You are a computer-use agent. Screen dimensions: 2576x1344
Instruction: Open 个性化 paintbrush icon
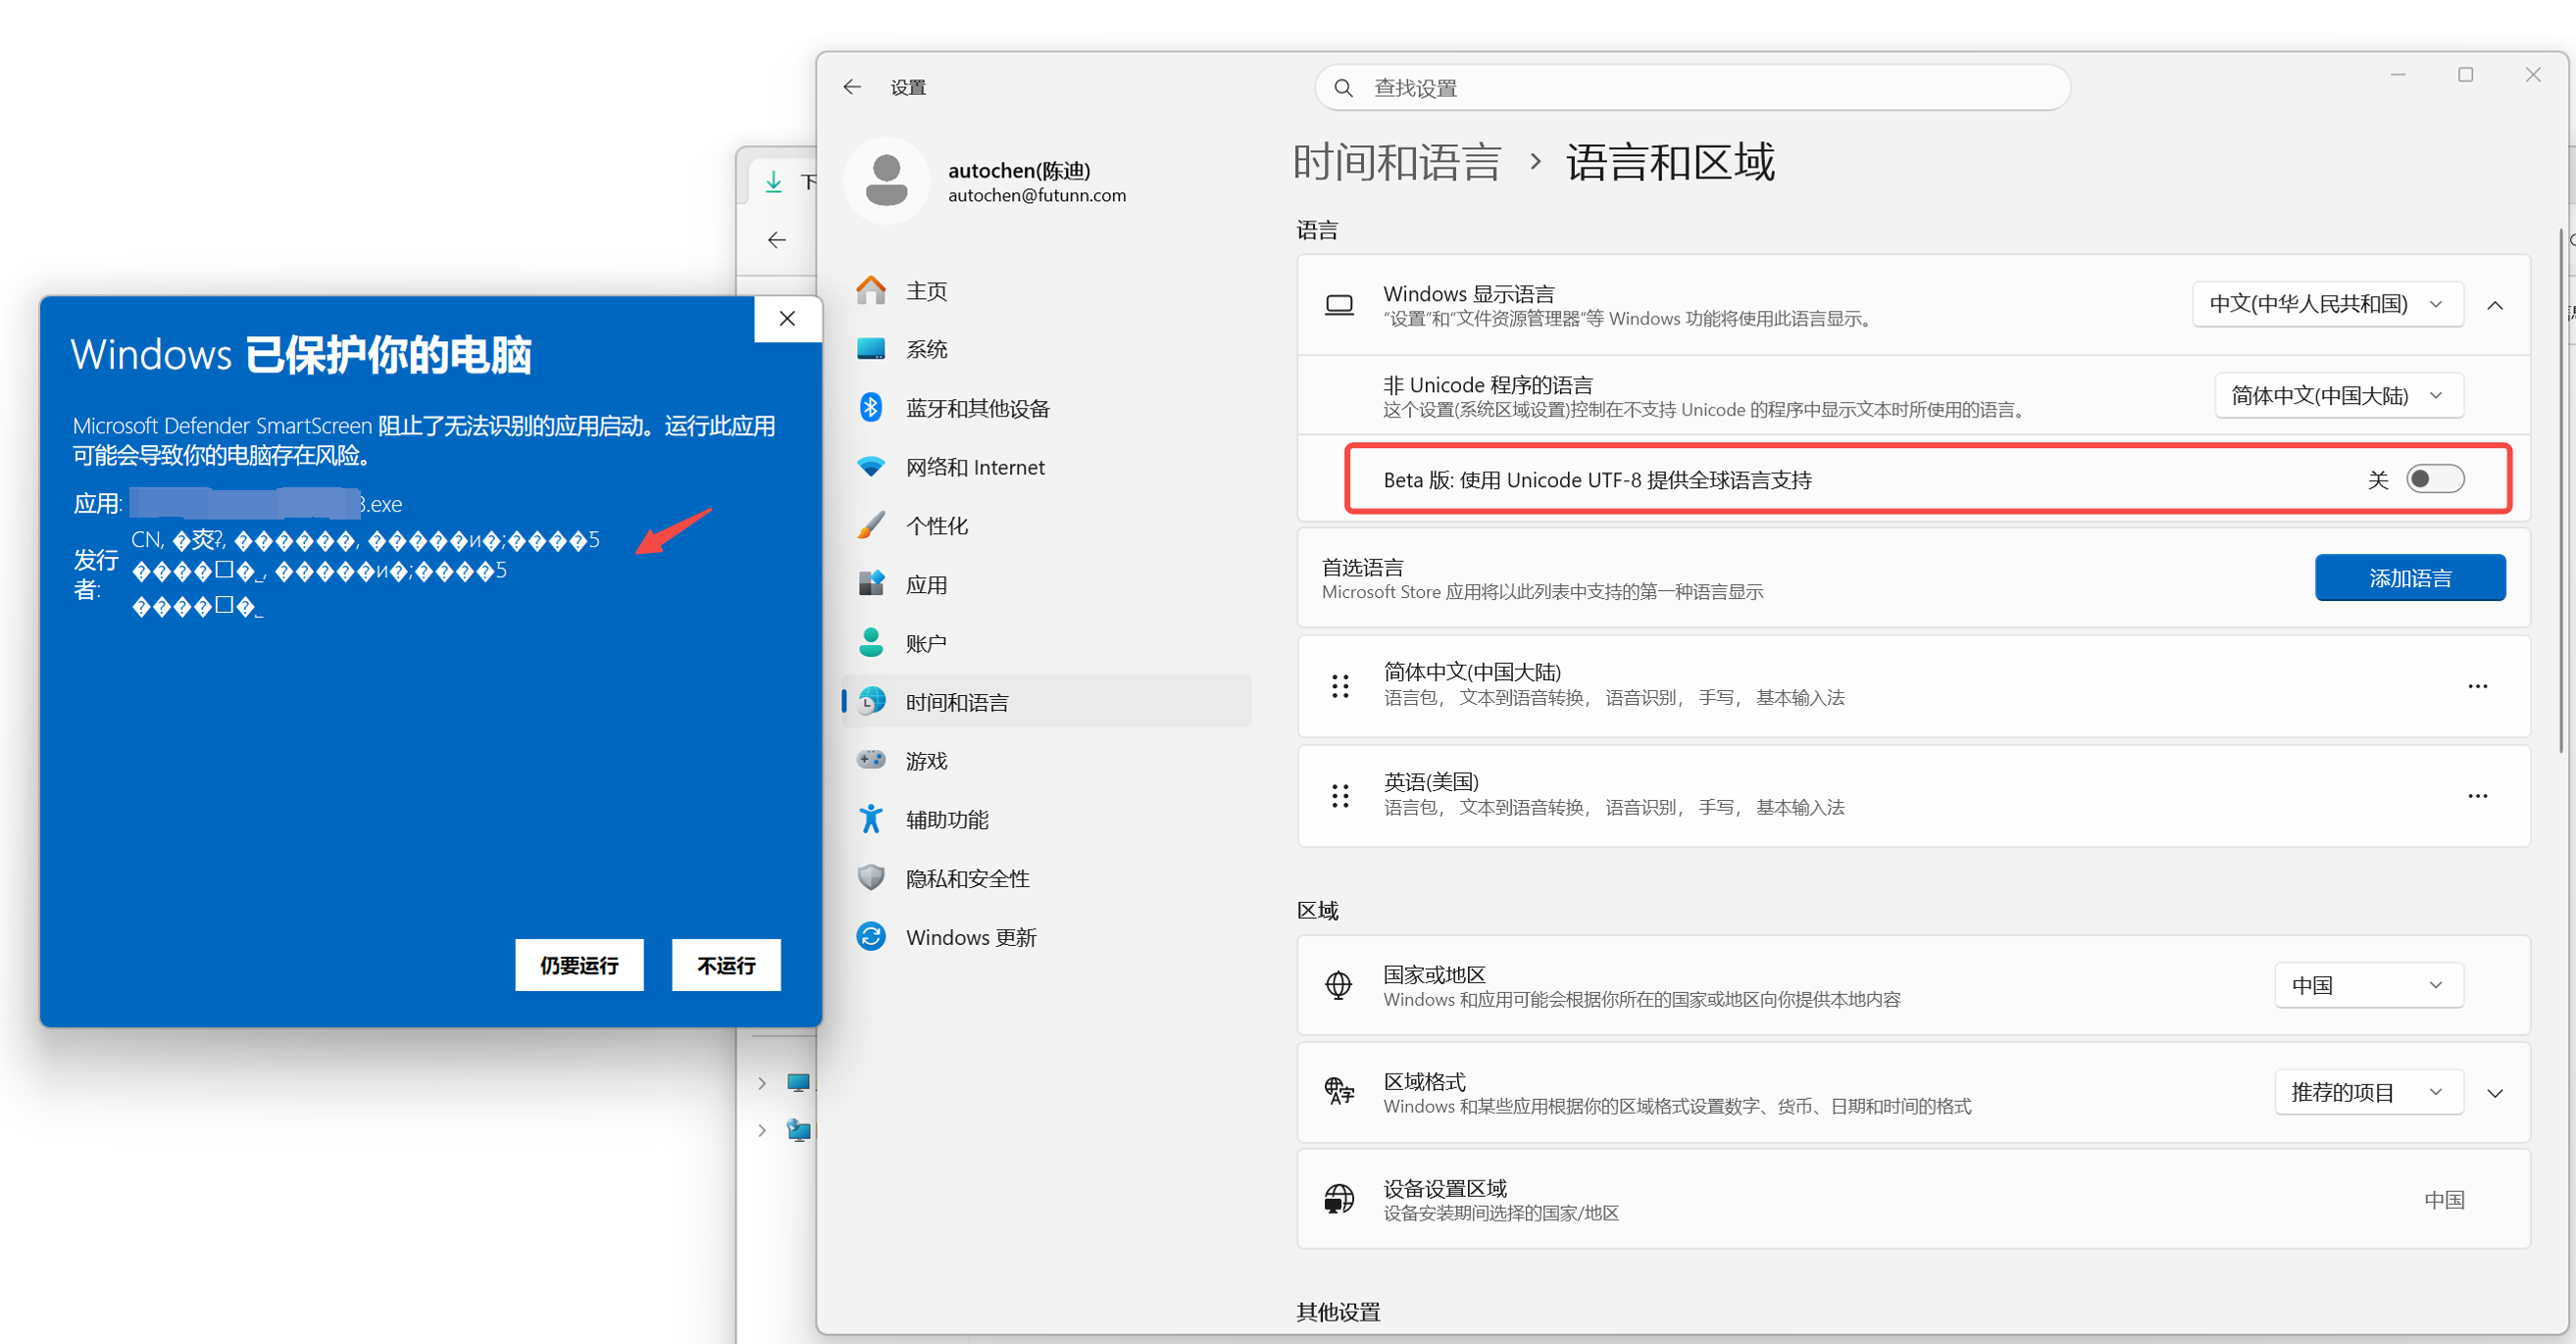pos(871,525)
